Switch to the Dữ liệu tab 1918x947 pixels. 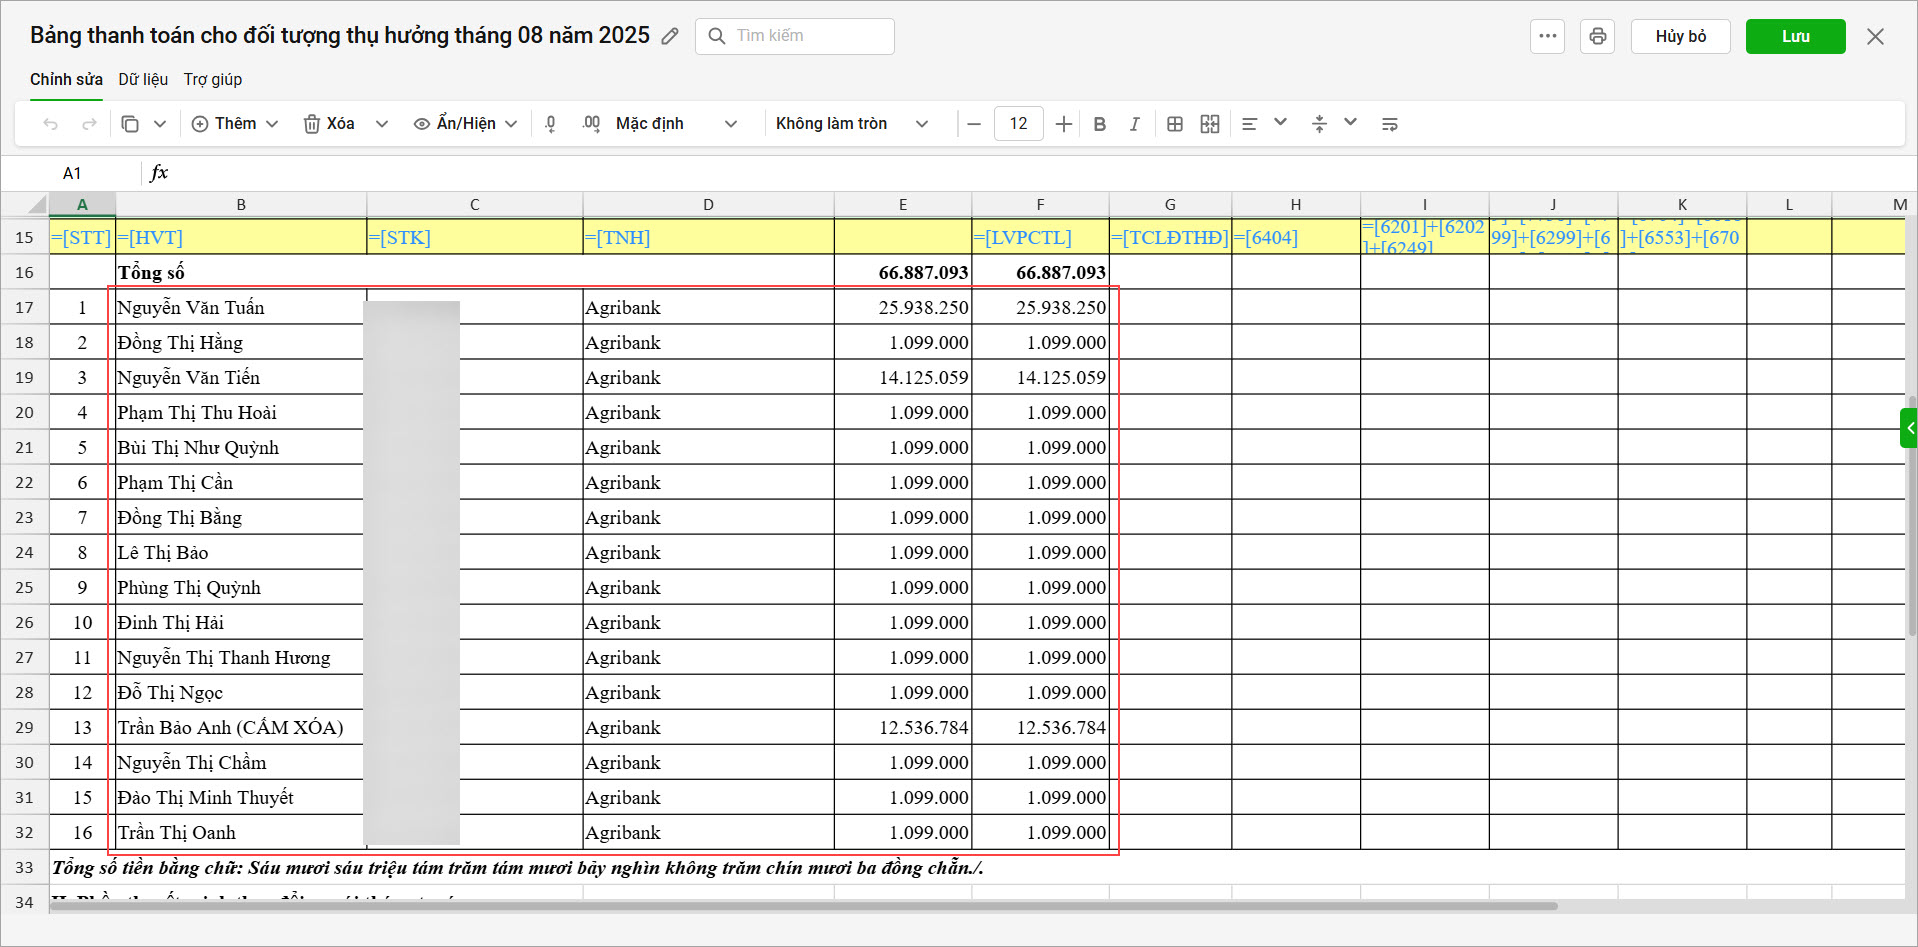[143, 79]
